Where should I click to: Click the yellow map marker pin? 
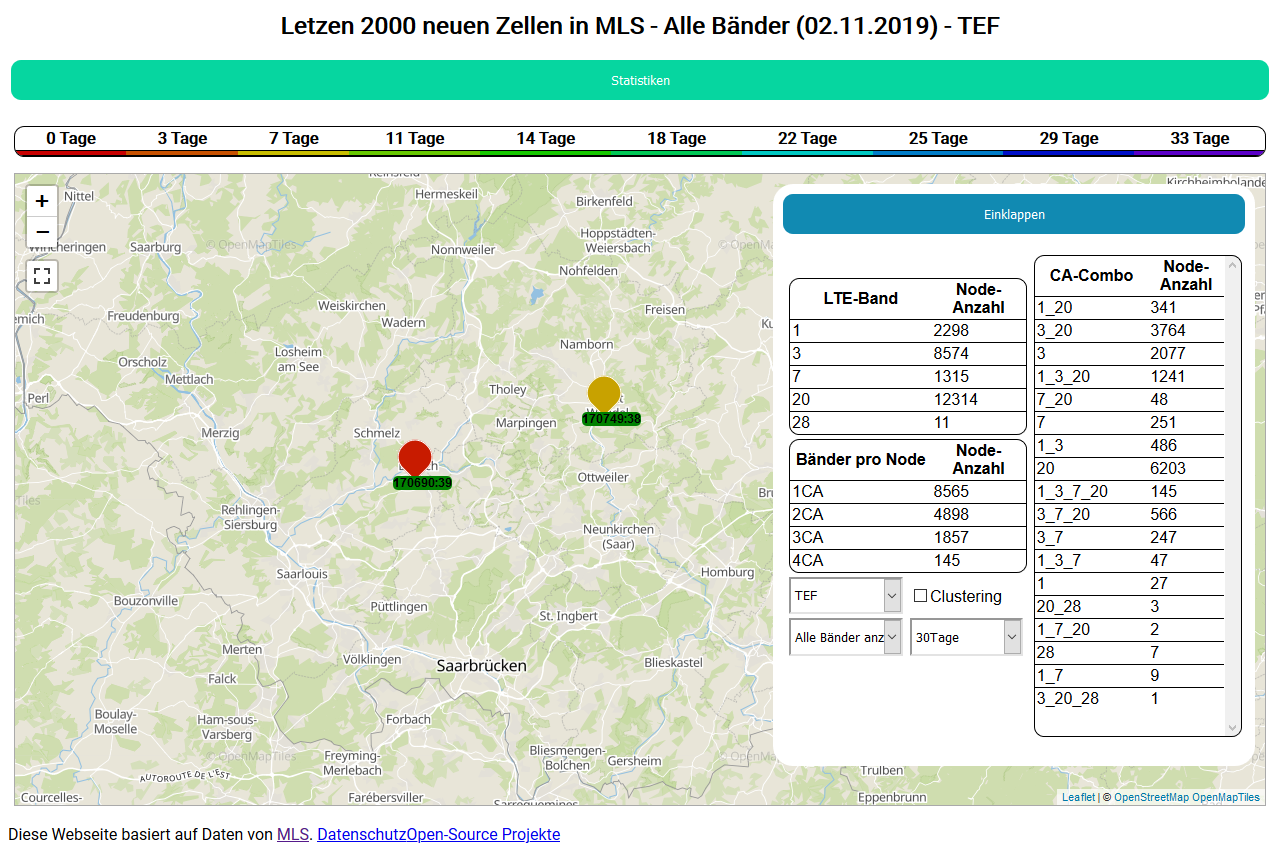tap(604, 393)
